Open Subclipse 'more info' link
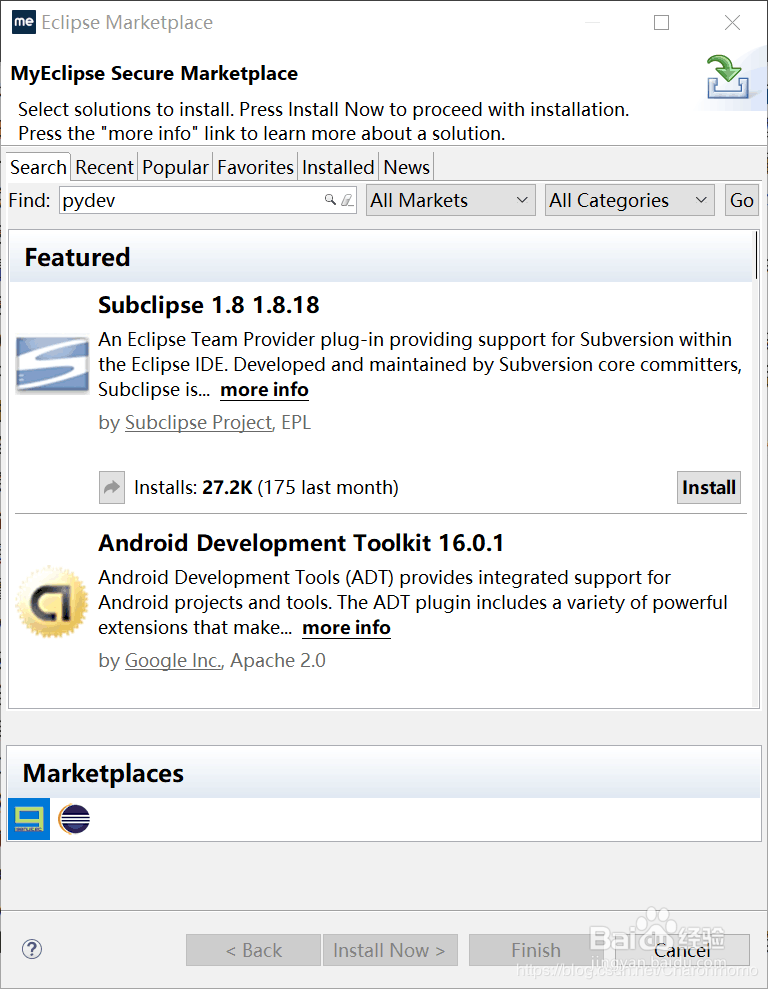 coord(264,390)
